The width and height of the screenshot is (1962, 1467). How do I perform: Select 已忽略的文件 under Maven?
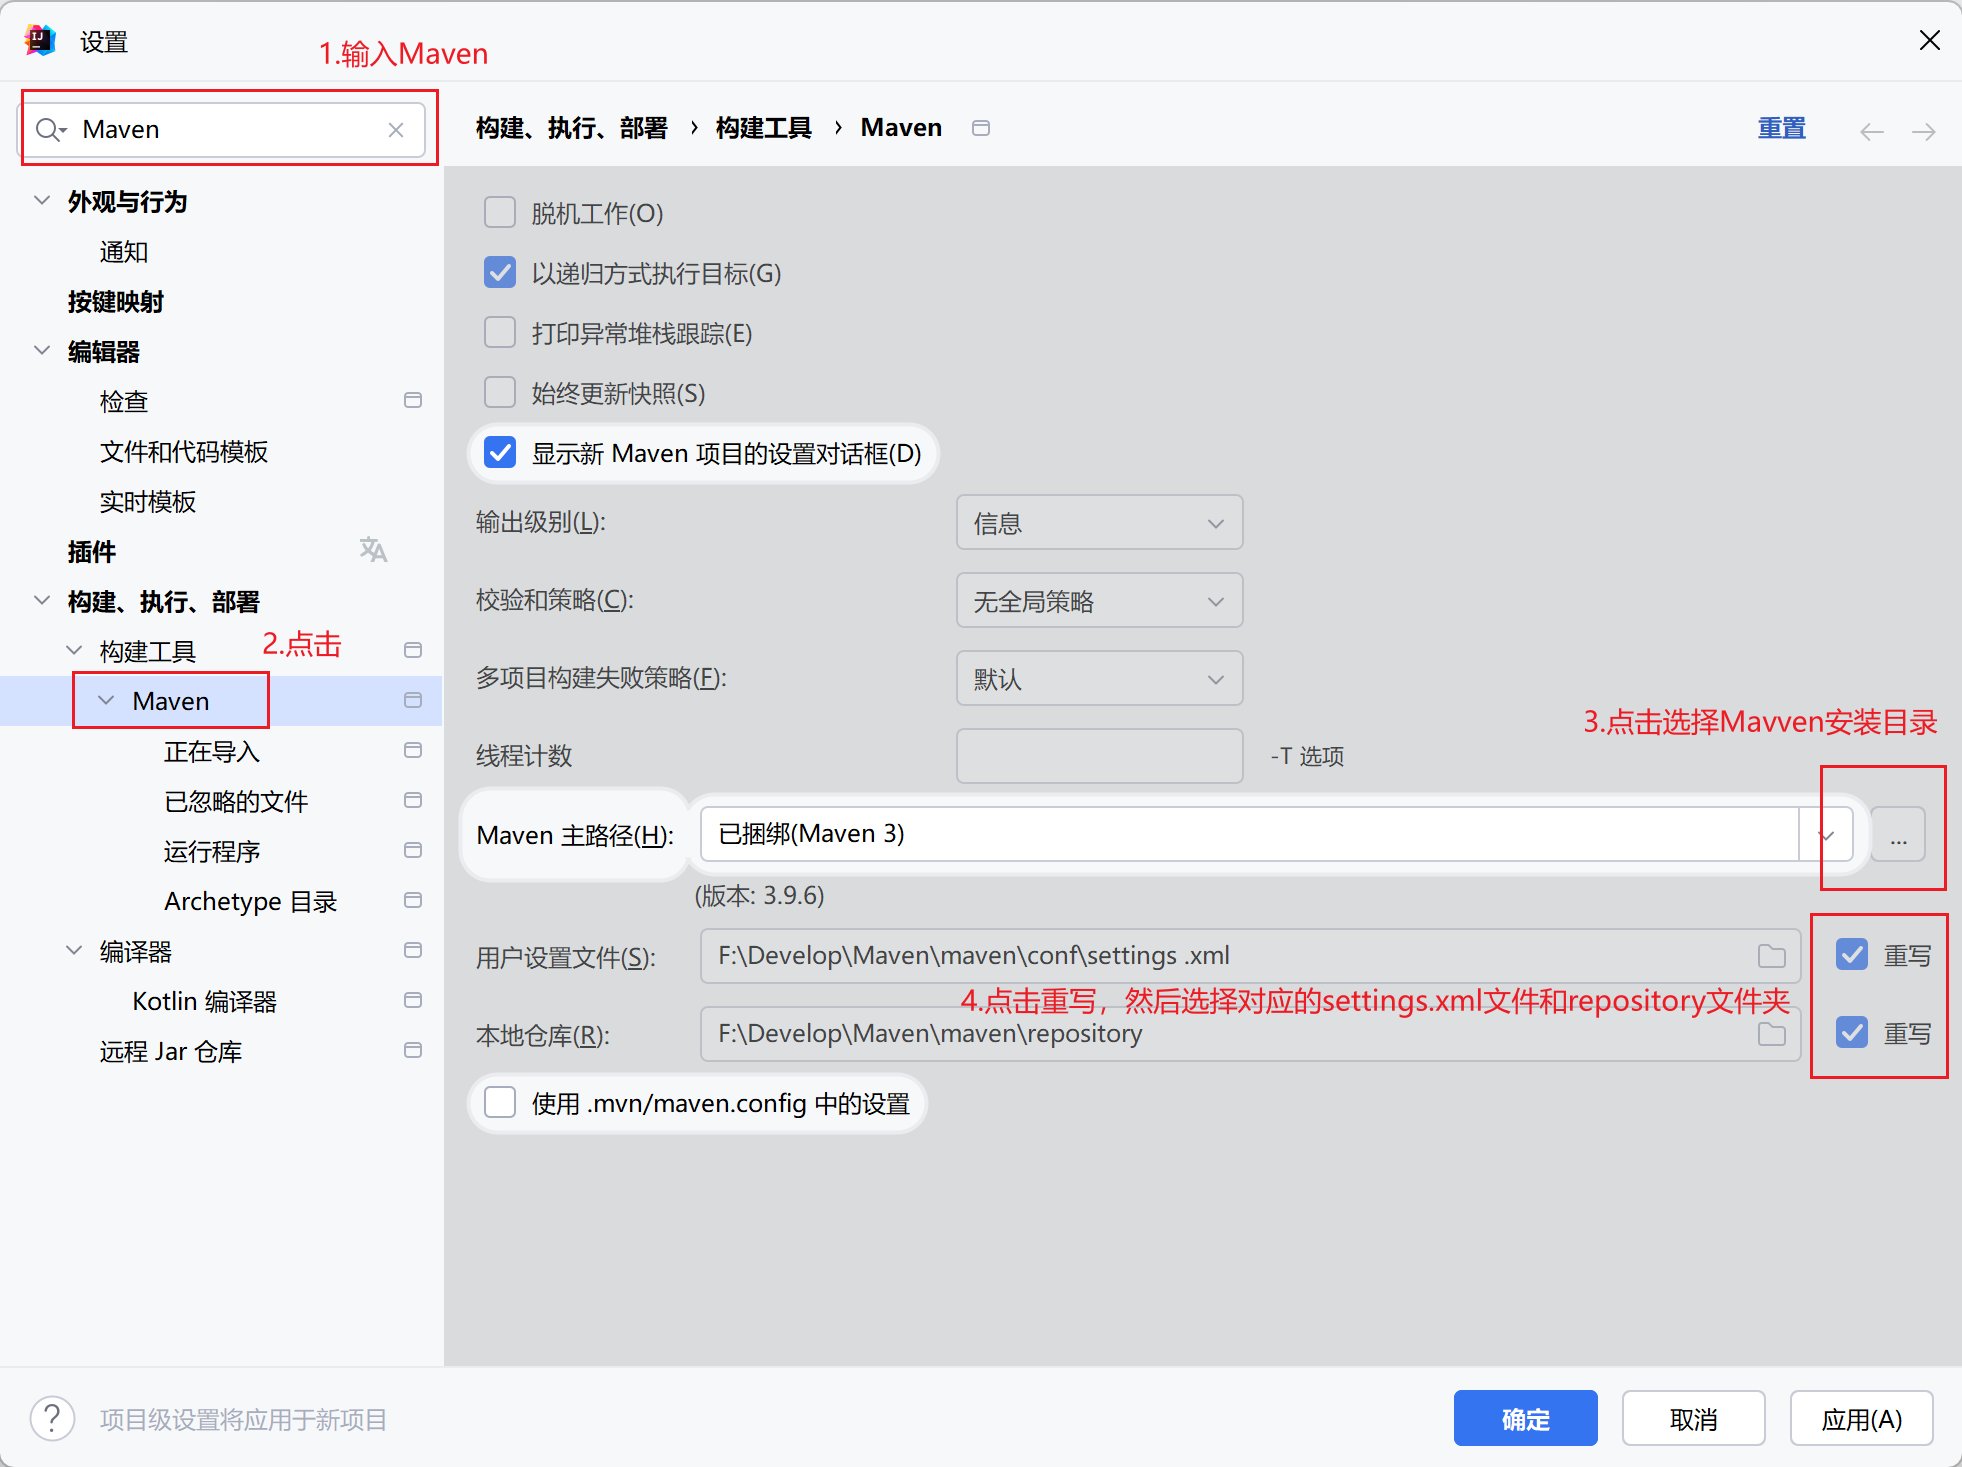click(236, 802)
